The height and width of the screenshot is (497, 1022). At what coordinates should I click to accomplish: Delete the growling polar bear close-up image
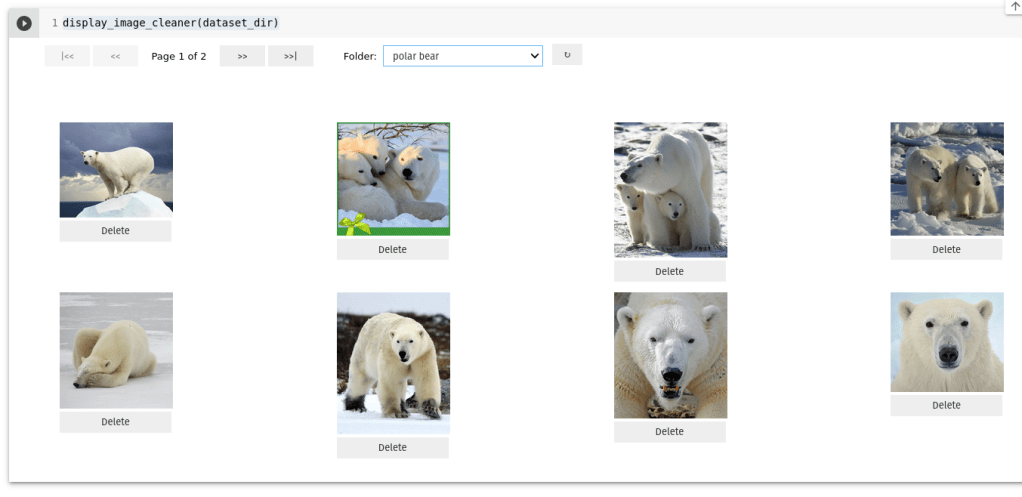(669, 431)
